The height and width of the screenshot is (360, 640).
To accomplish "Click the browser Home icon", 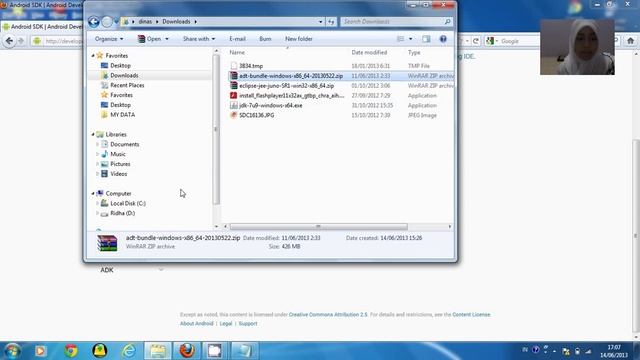I will click(630, 41).
